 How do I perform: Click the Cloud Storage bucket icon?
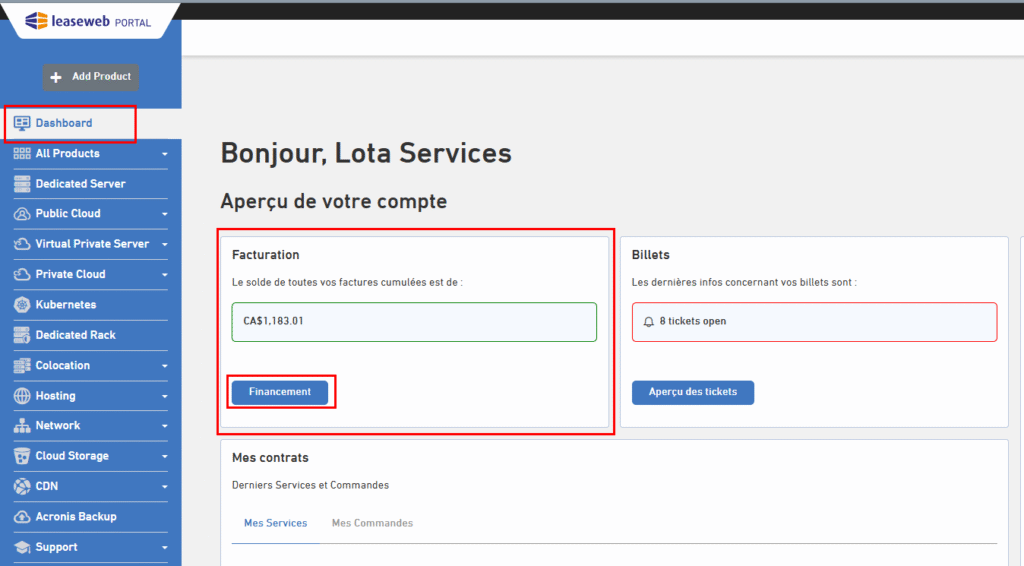tap(22, 456)
